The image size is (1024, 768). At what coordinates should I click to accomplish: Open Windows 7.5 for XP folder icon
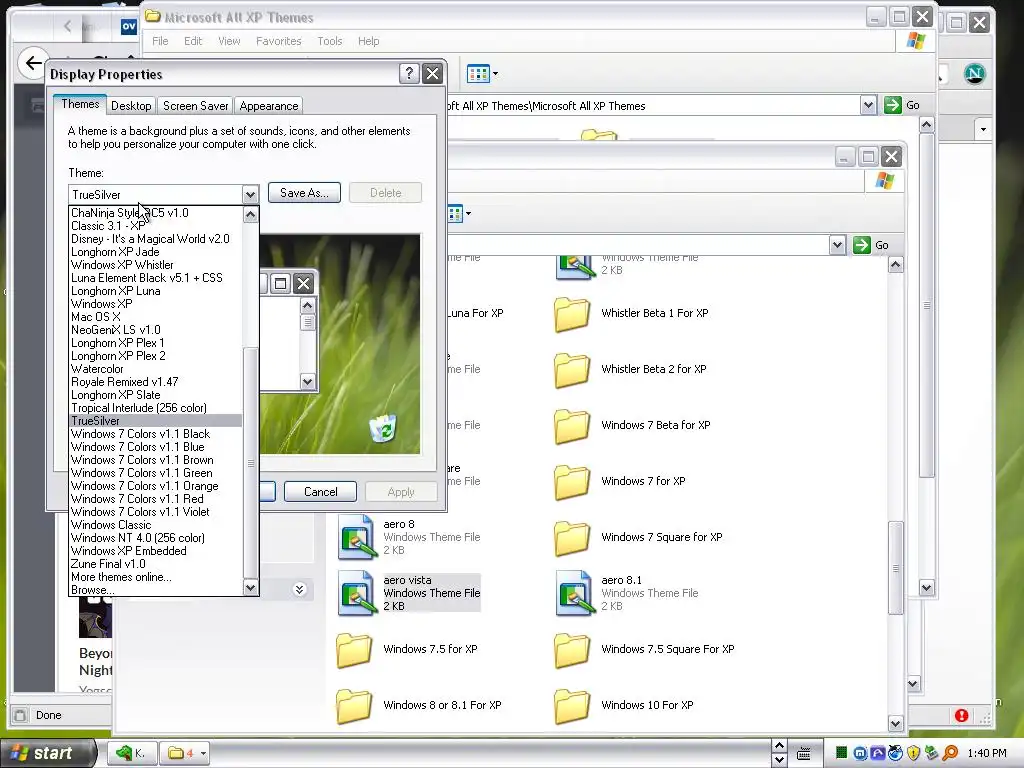[354, 650]
